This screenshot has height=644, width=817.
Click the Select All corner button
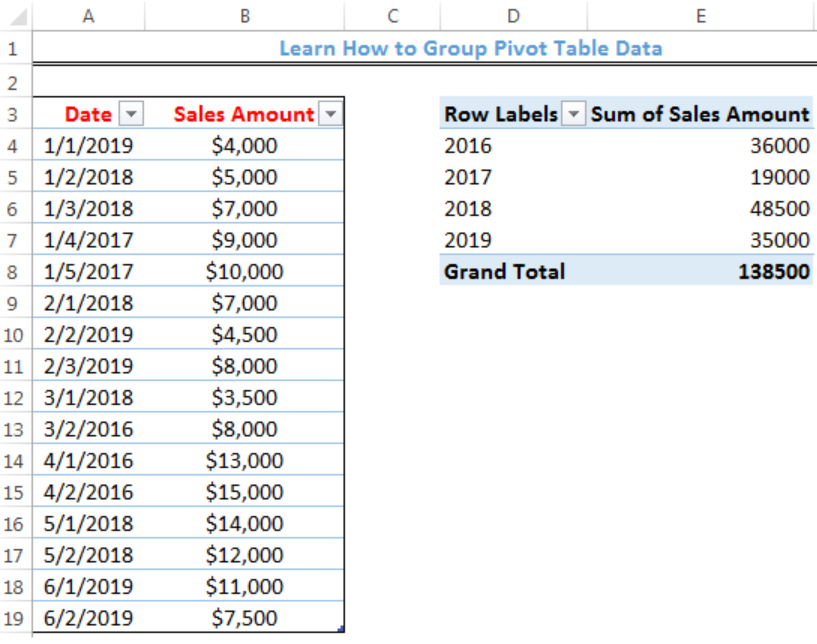pyautogui.click(x=14, y=15)
